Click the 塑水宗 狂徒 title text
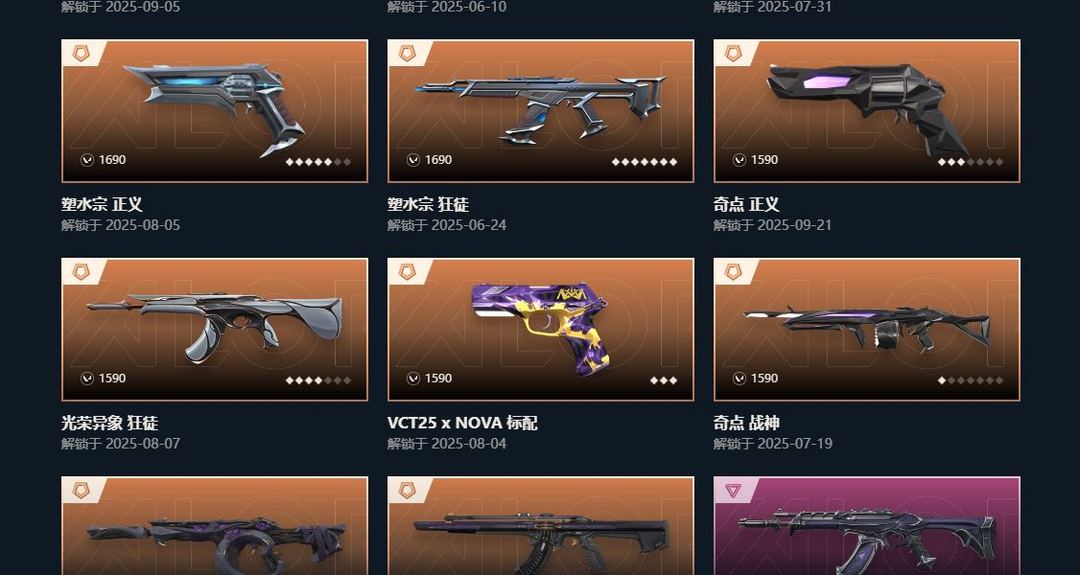The width and height of the screenshot is (1080, 575). click(x=428, y=205)
